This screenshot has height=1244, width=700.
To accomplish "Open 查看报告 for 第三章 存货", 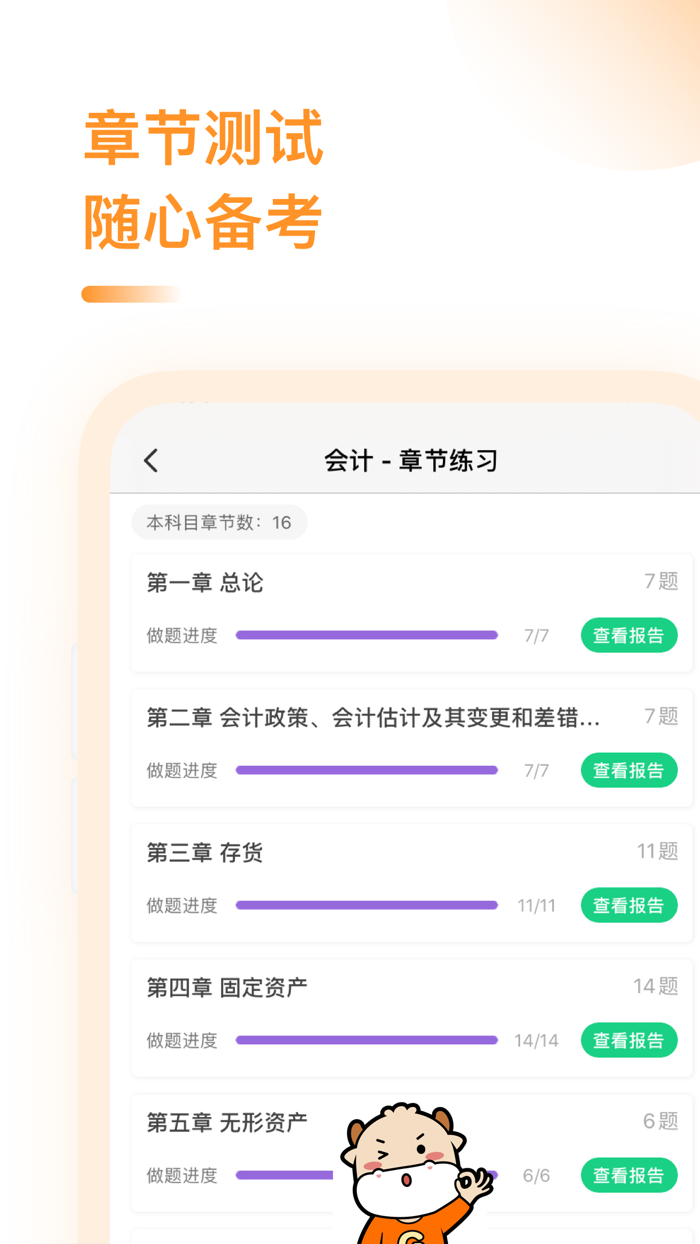I will [x=629, y=905].
